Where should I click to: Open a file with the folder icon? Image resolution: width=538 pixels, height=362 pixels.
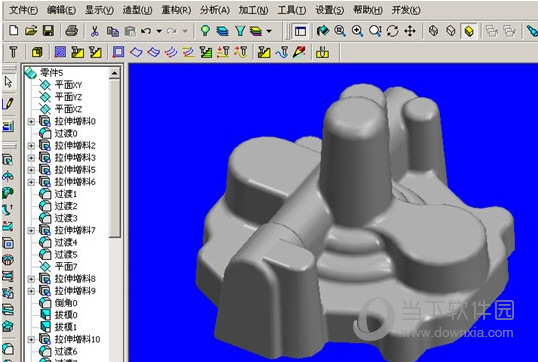[x=31, y=31]
